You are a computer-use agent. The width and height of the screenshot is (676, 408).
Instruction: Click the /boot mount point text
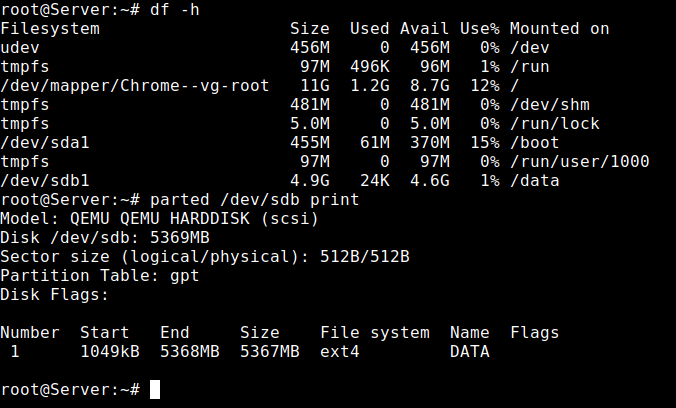tap(535, 143)
